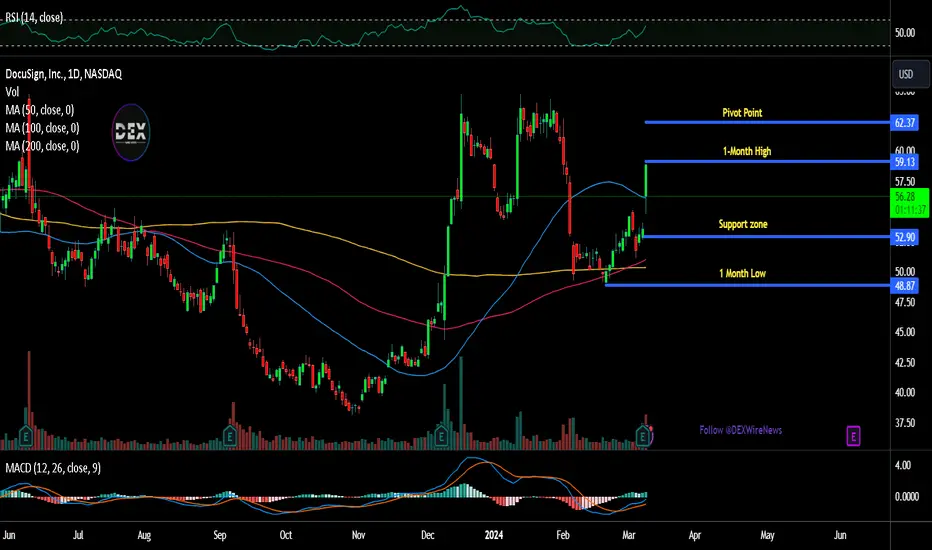This screenshot has height=550, width=932.
Task: Click the green 56.28 current price label
Action: point(910,202)
